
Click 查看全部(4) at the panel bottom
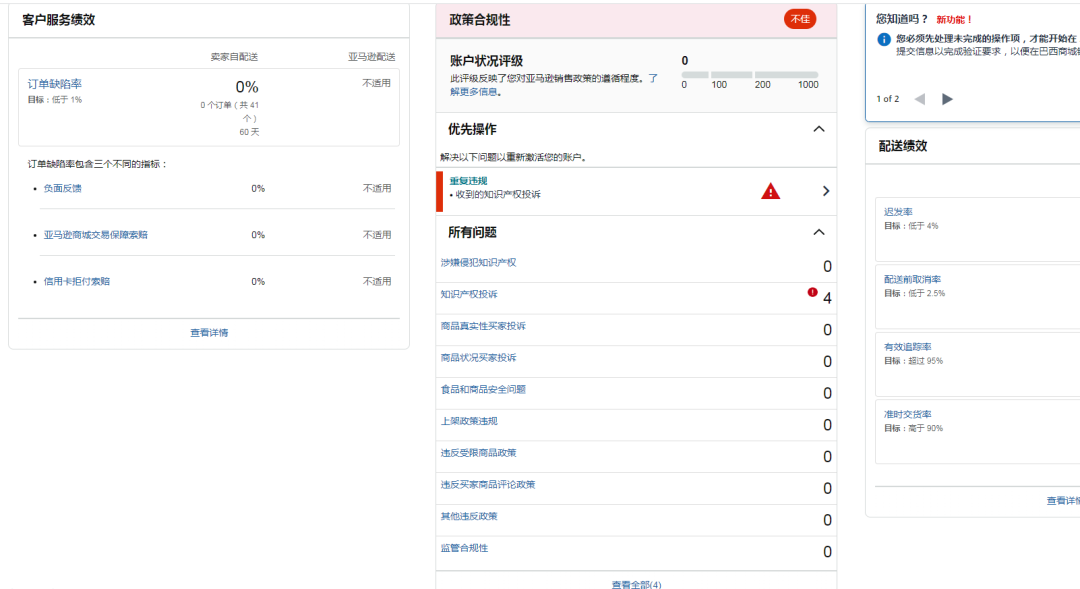click(636, 582)
